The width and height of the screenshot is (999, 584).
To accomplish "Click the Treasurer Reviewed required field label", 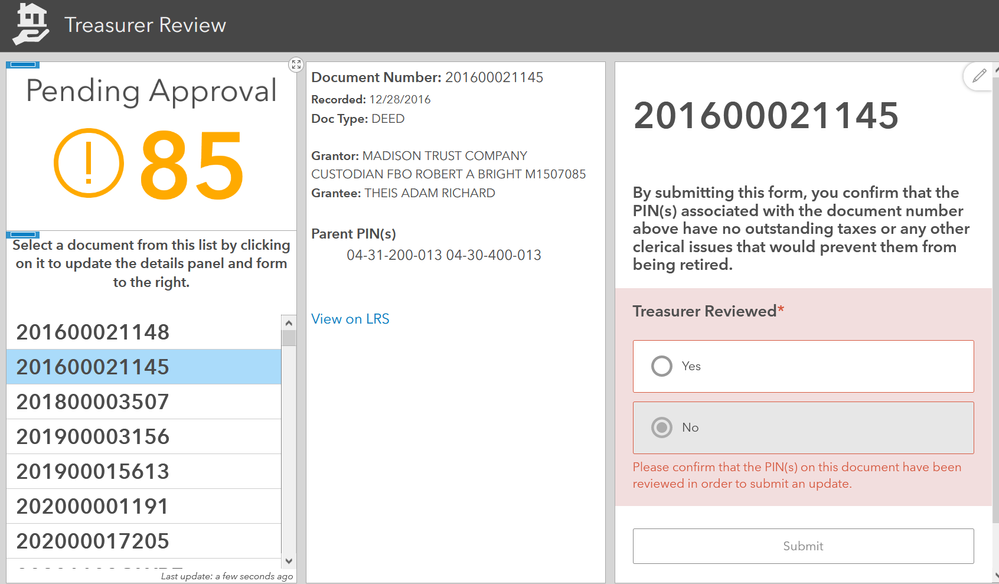I will (708, 311).
